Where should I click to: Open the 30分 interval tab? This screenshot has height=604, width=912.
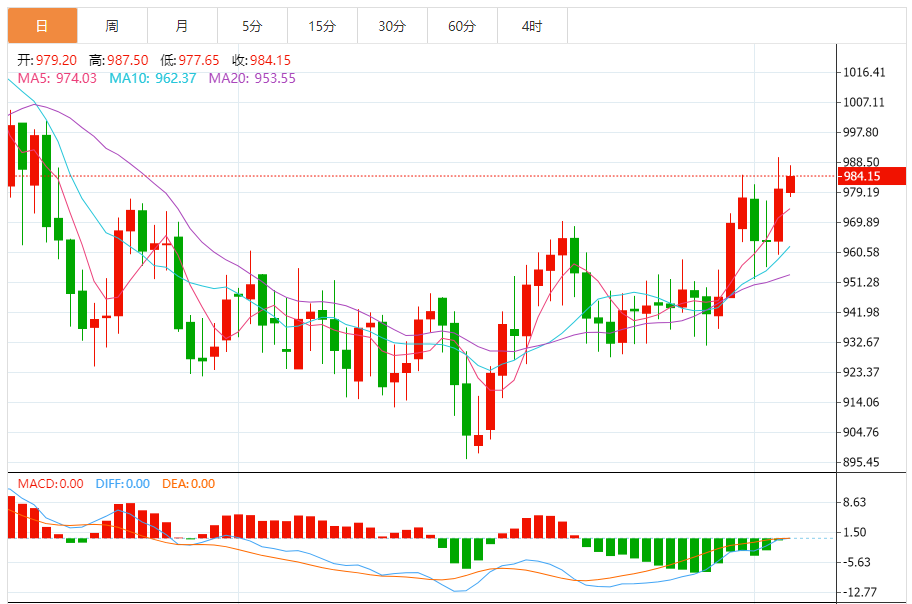(x=392, y=26)
